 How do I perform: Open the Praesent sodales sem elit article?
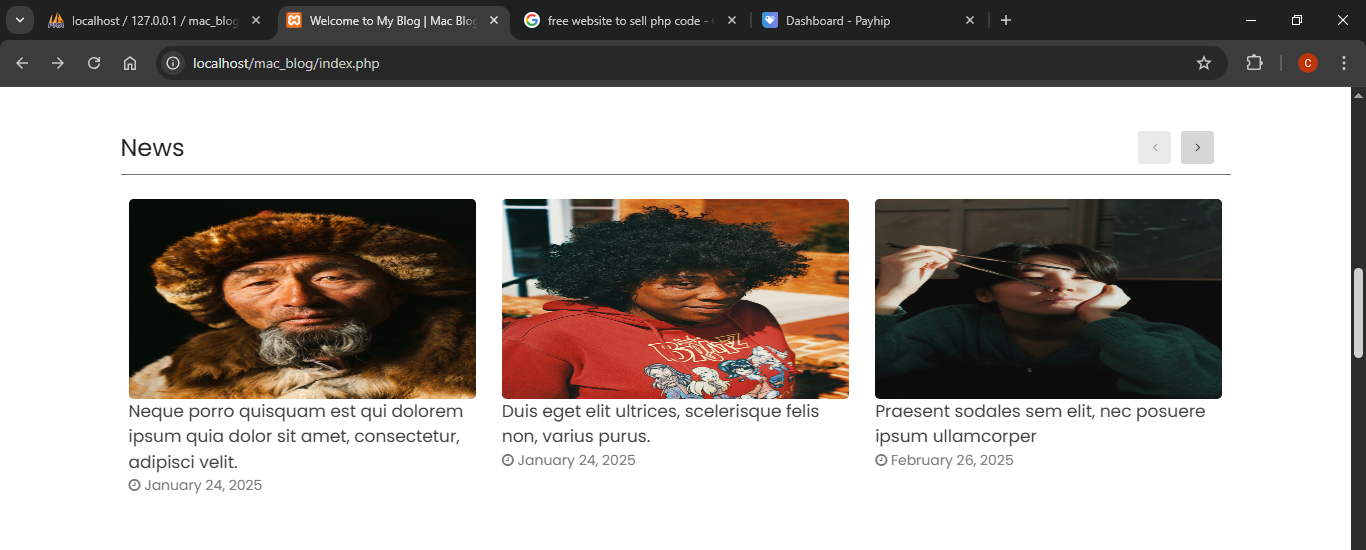click(1040, 424)
